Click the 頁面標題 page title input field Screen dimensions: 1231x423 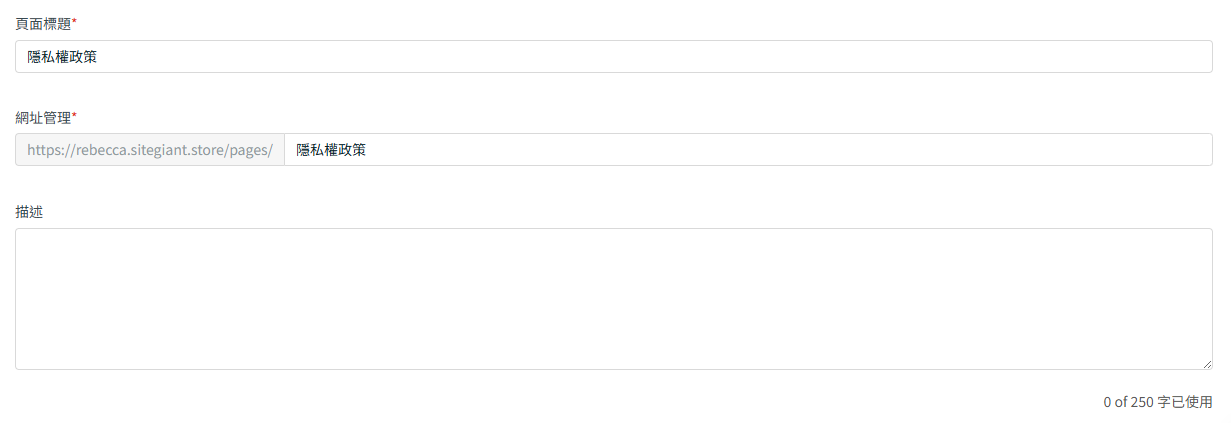click(x=614, y=57)
